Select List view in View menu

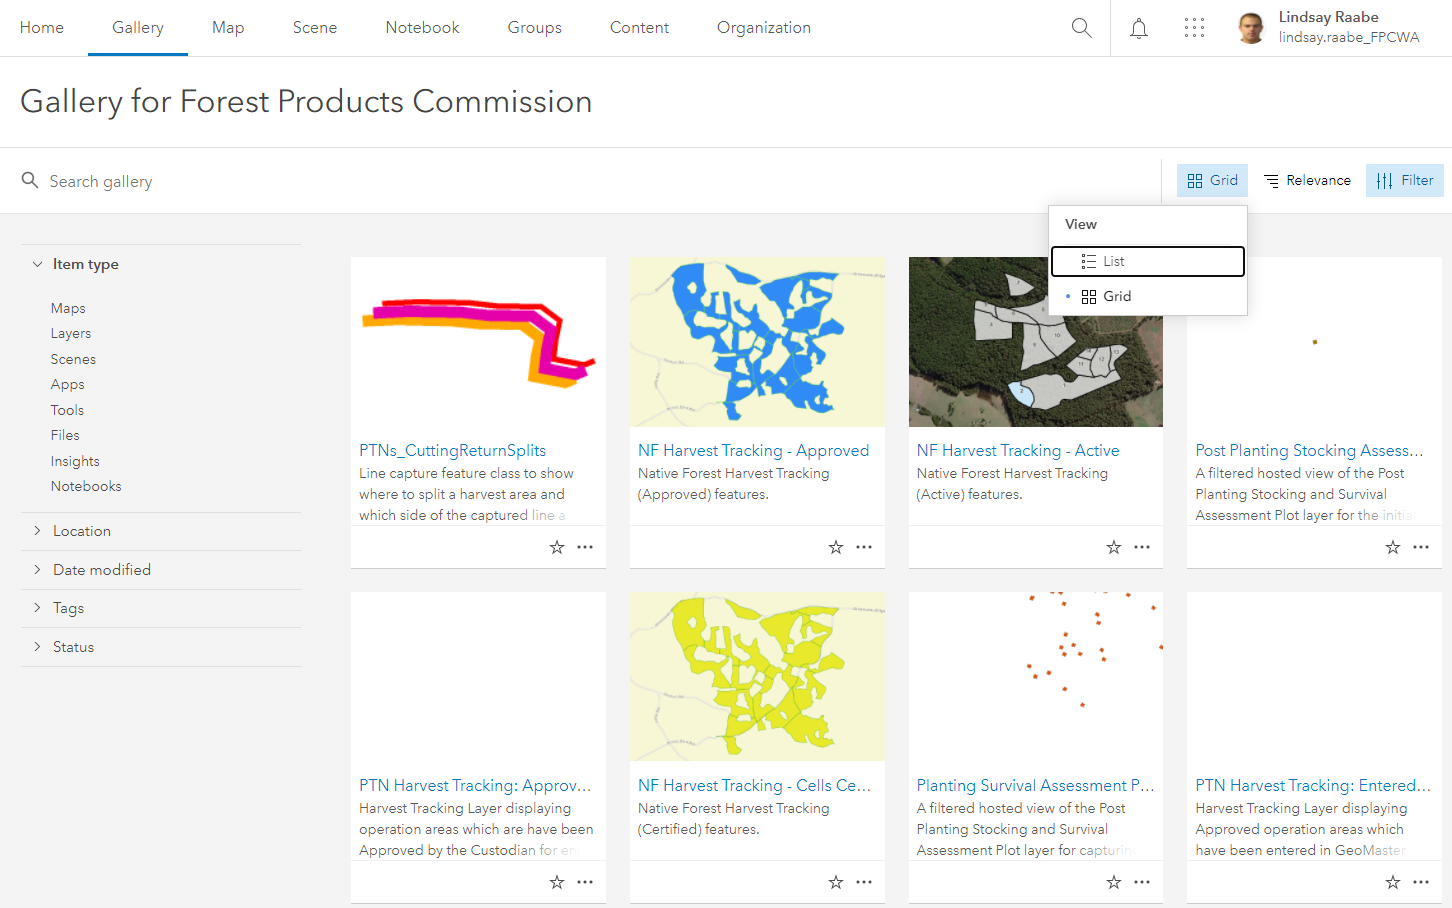1148,261
